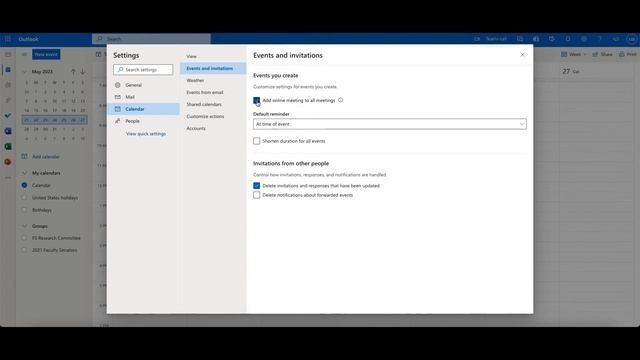Screen dimensions: 640x360
Task: Toggle FS Research Committee group calendar
Action: click(24, 238)
